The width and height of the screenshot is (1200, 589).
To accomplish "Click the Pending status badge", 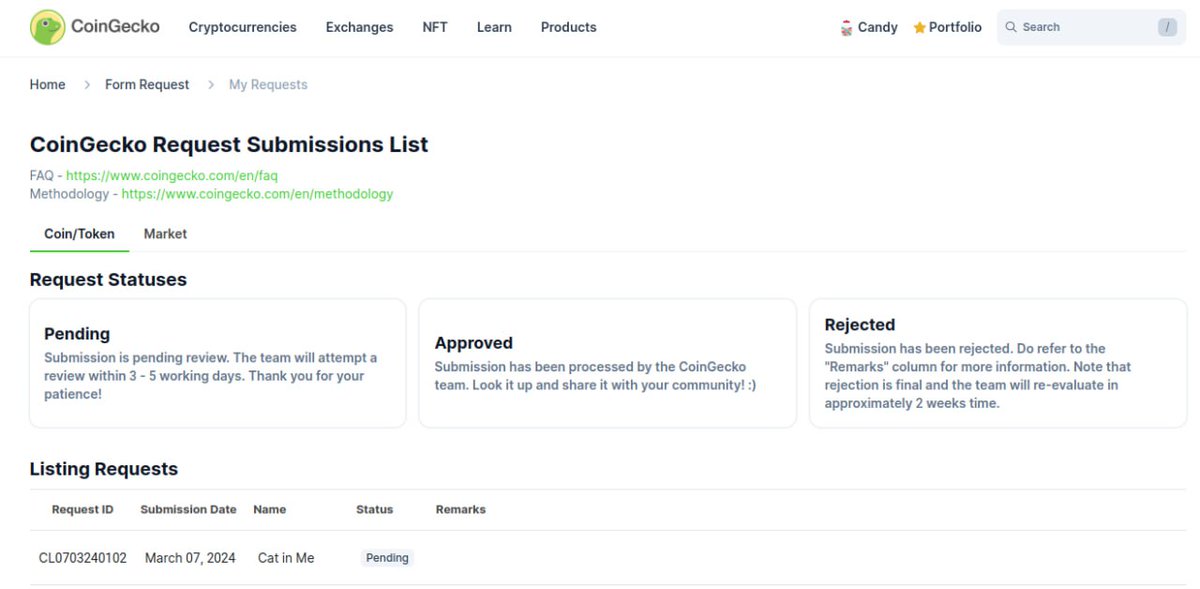I will pos(387,558).
